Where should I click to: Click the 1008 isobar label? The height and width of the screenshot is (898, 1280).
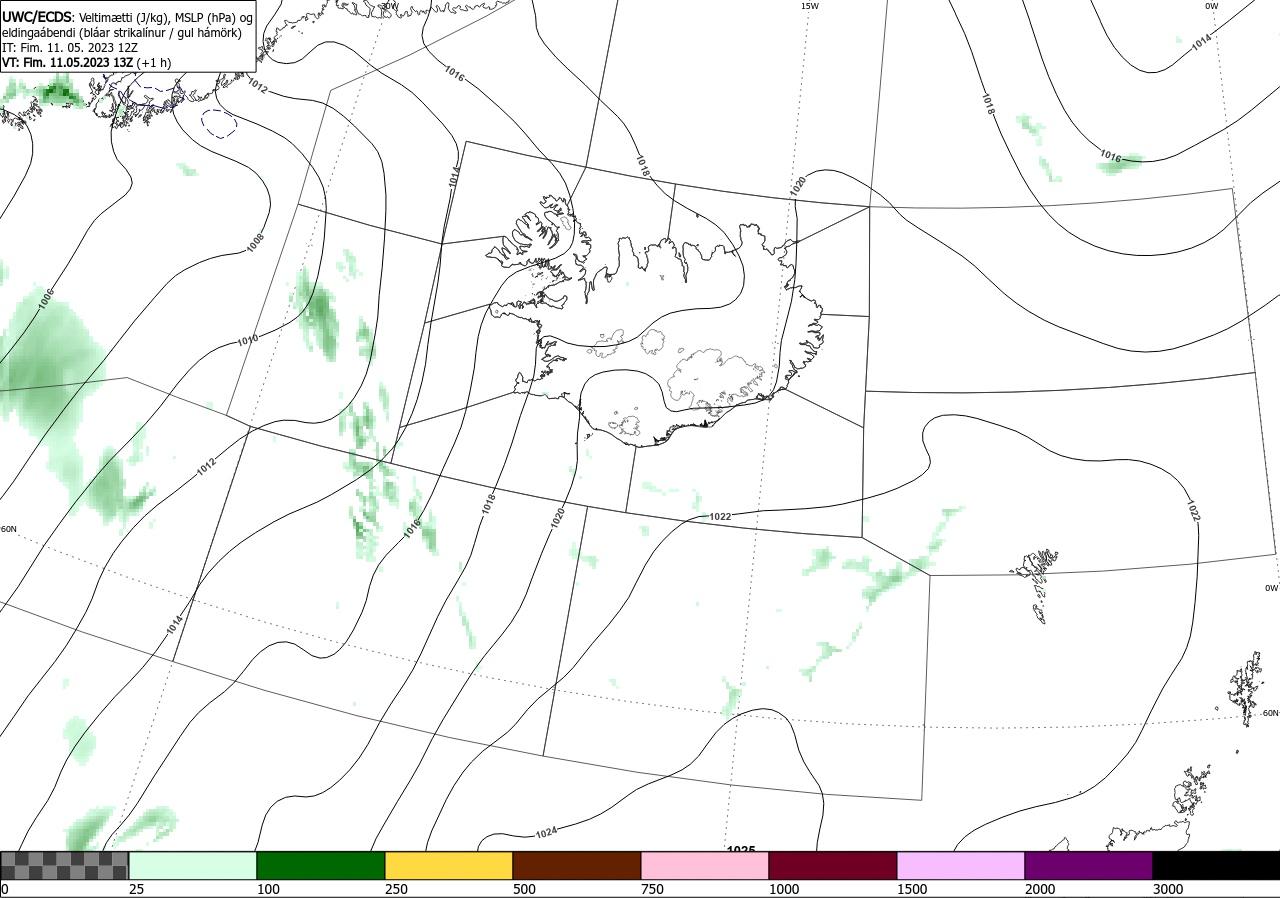coord(255,241)
